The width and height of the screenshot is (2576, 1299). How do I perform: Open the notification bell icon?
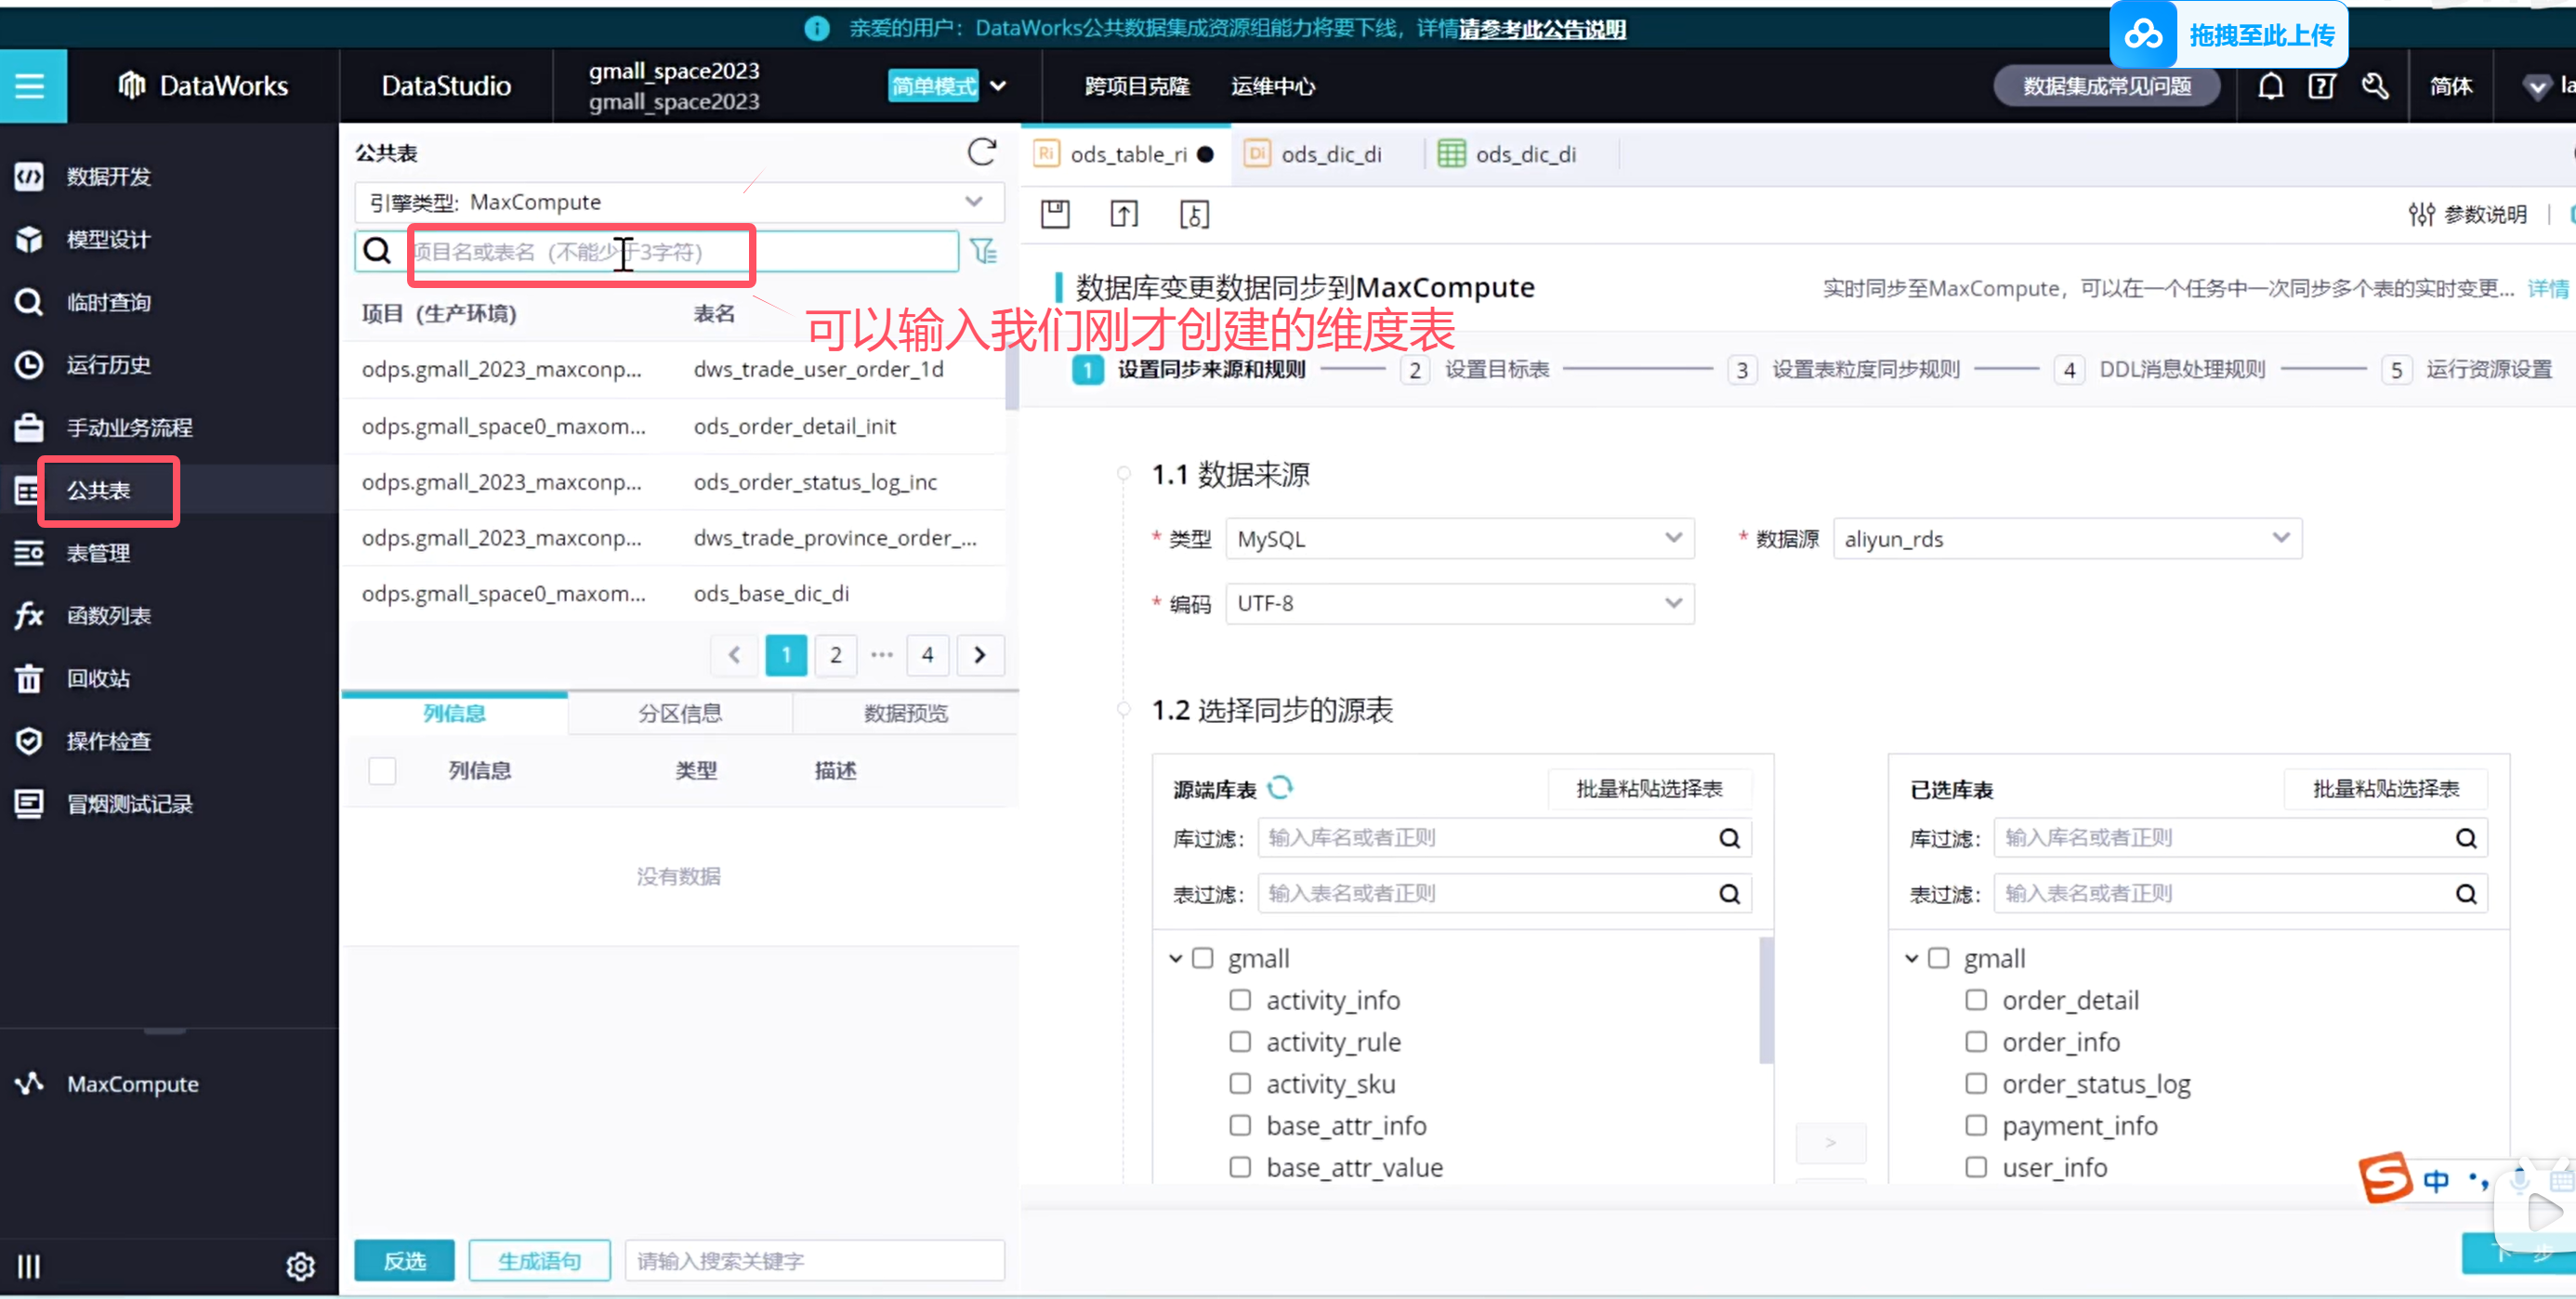click(x=2270, y=87)
